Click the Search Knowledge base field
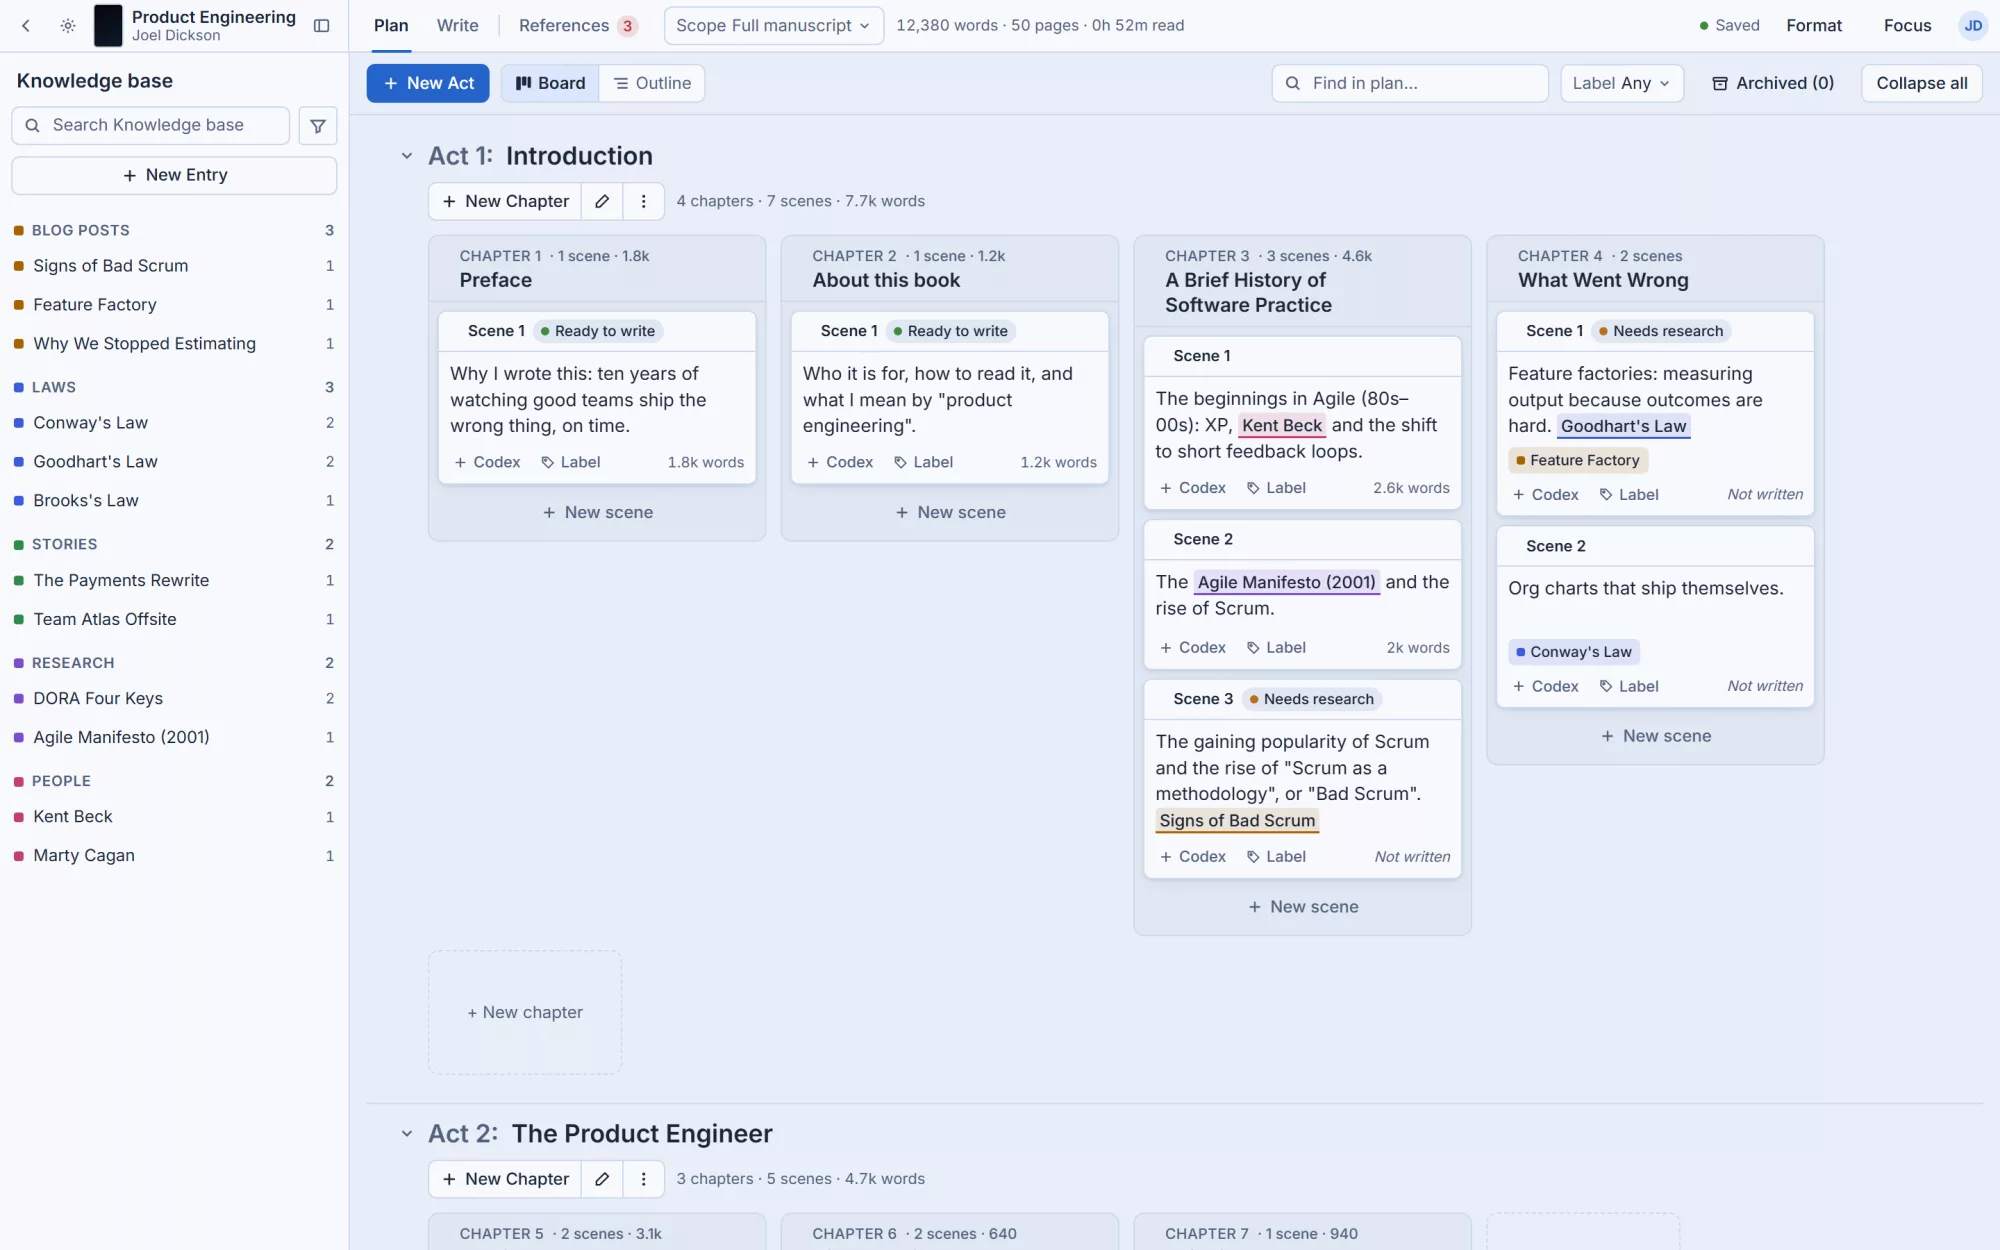The image size is (2000, 1250). (151, 125)
